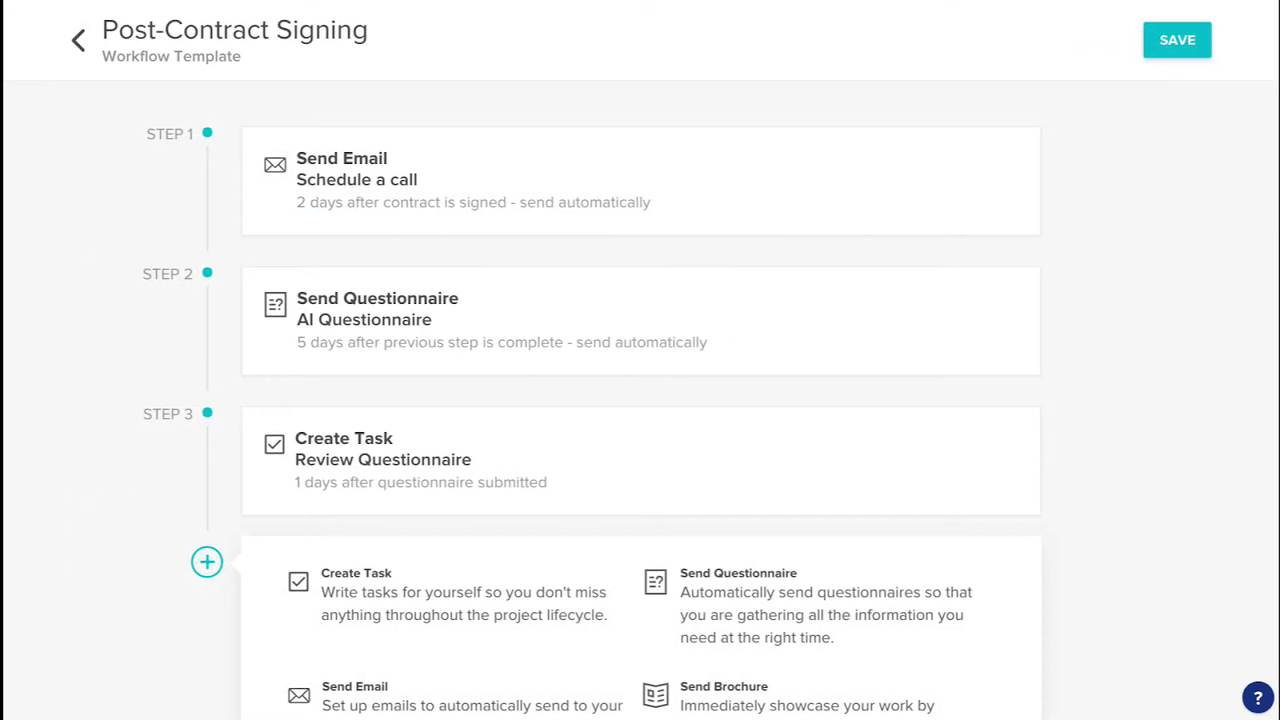
Task: Click the plus circle add step icon
Action: pyautogui.click(x=207, y=562)
